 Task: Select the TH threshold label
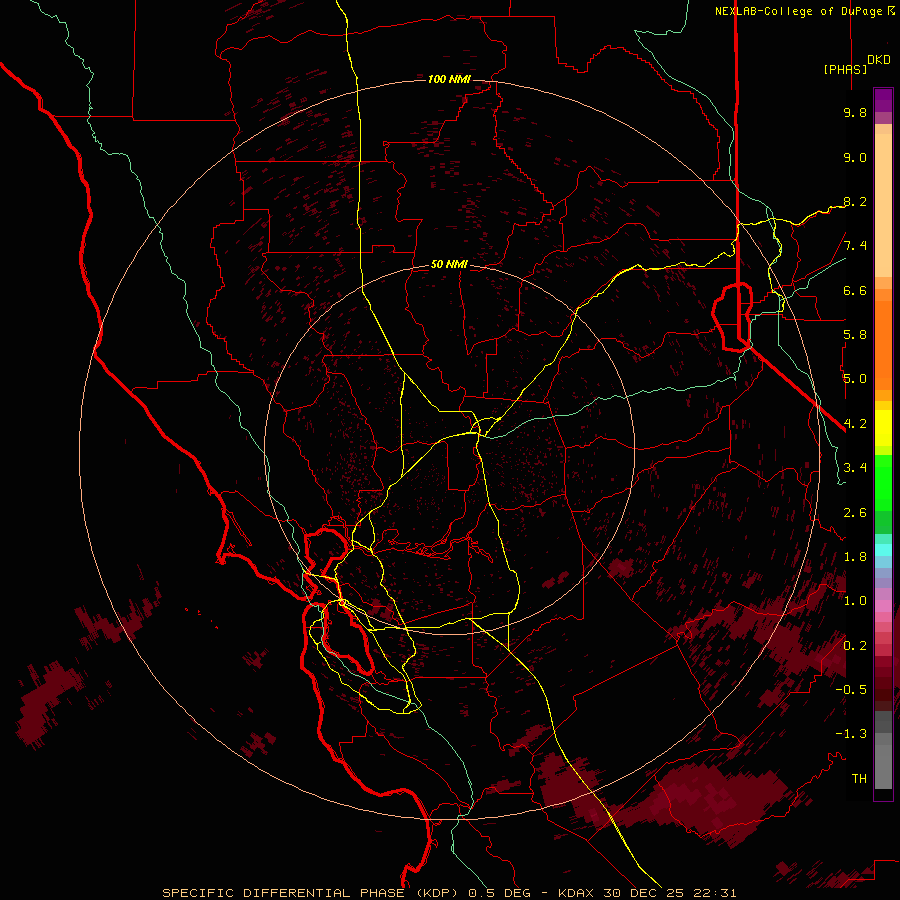point(859,779)
